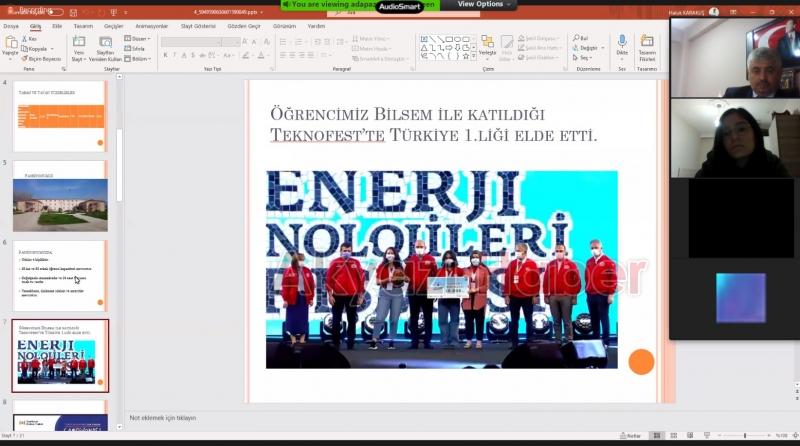Select the triangle shape in gallery
The height and width of the screenshot is (446, 800).
424,47
